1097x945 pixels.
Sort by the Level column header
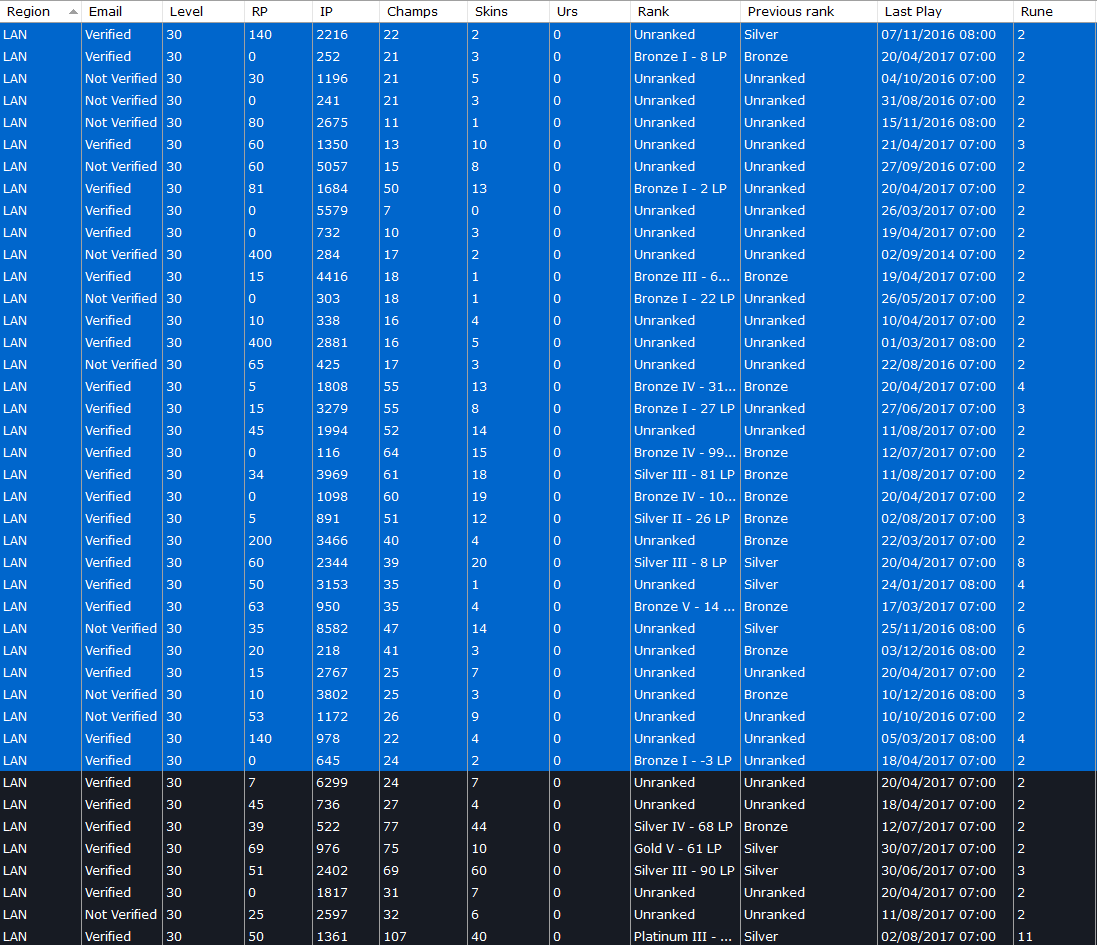tap(203, 11)
